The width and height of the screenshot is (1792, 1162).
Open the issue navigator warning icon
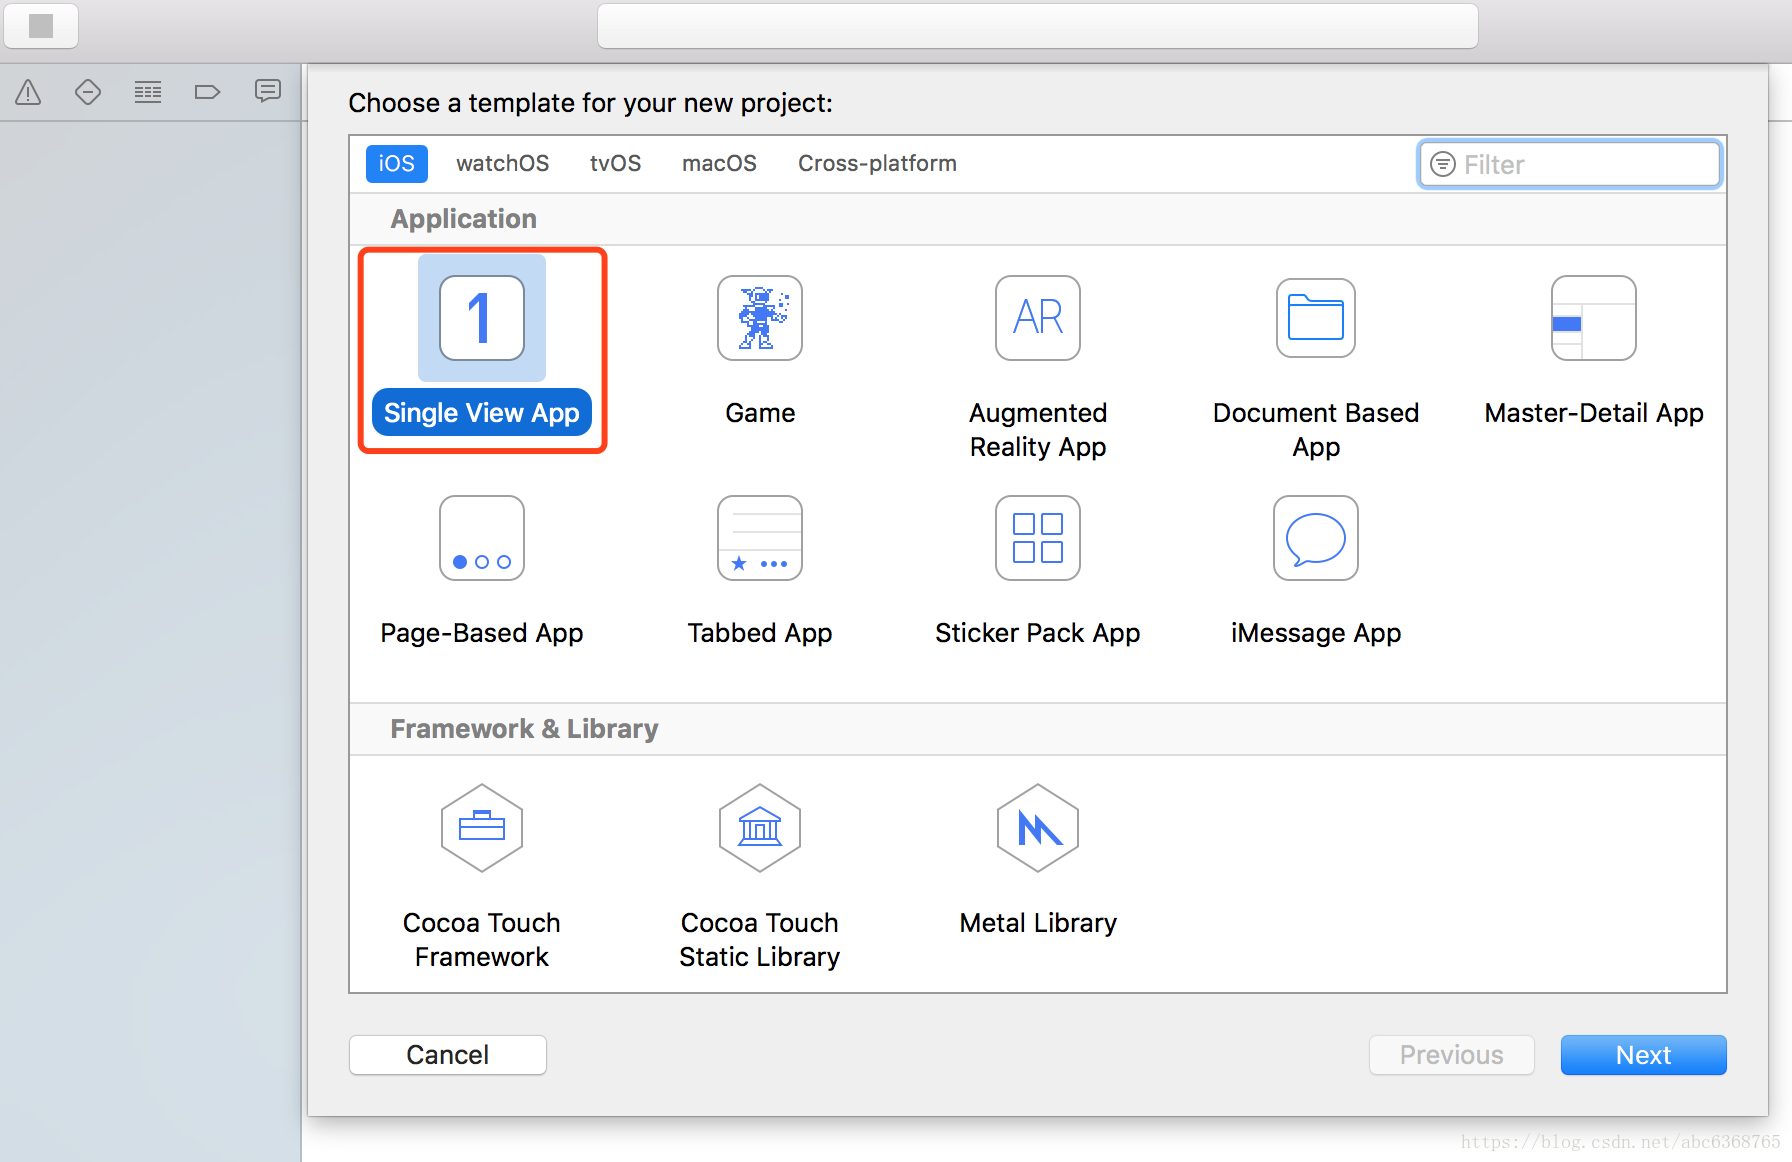28,93
